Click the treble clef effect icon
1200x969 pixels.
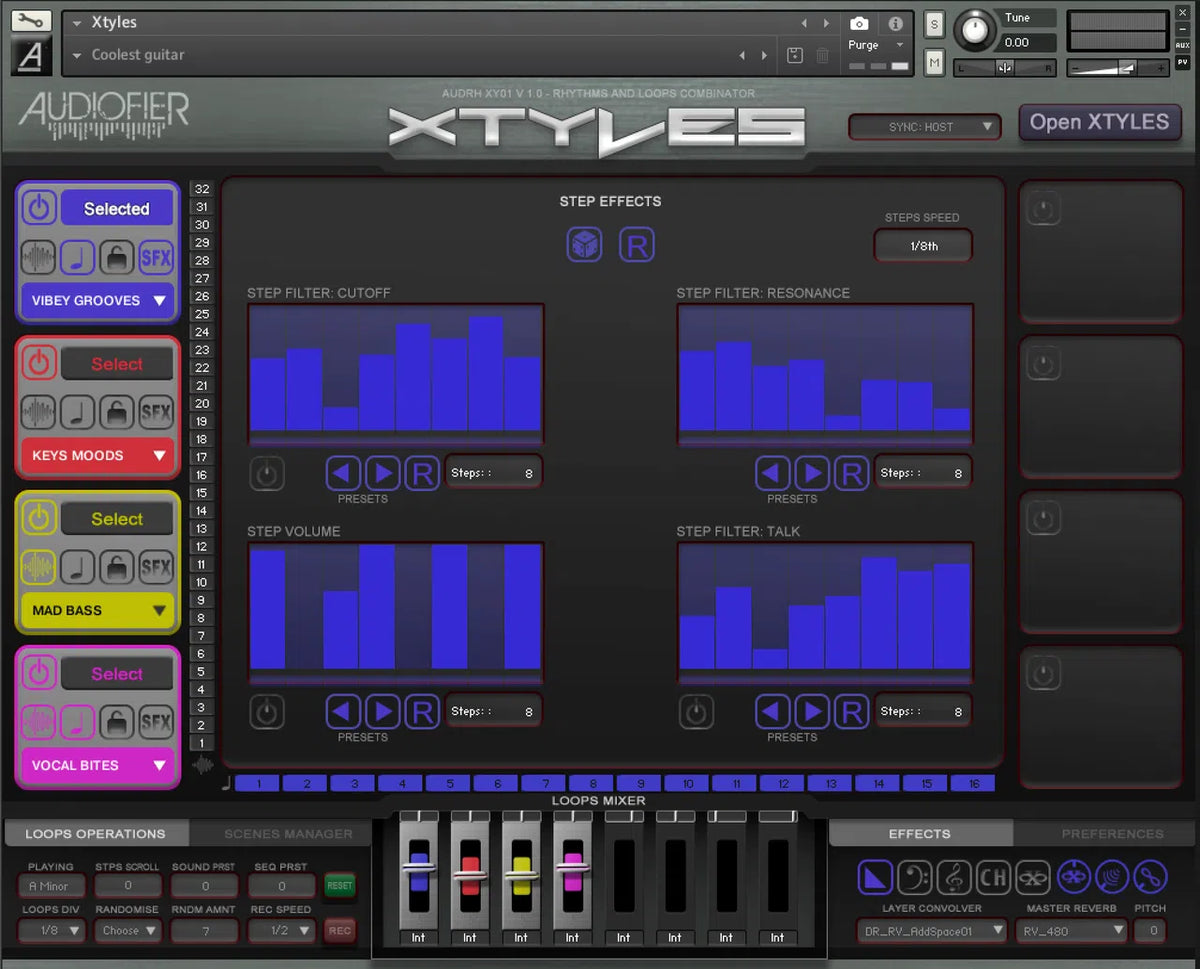[x=953, y=877]
